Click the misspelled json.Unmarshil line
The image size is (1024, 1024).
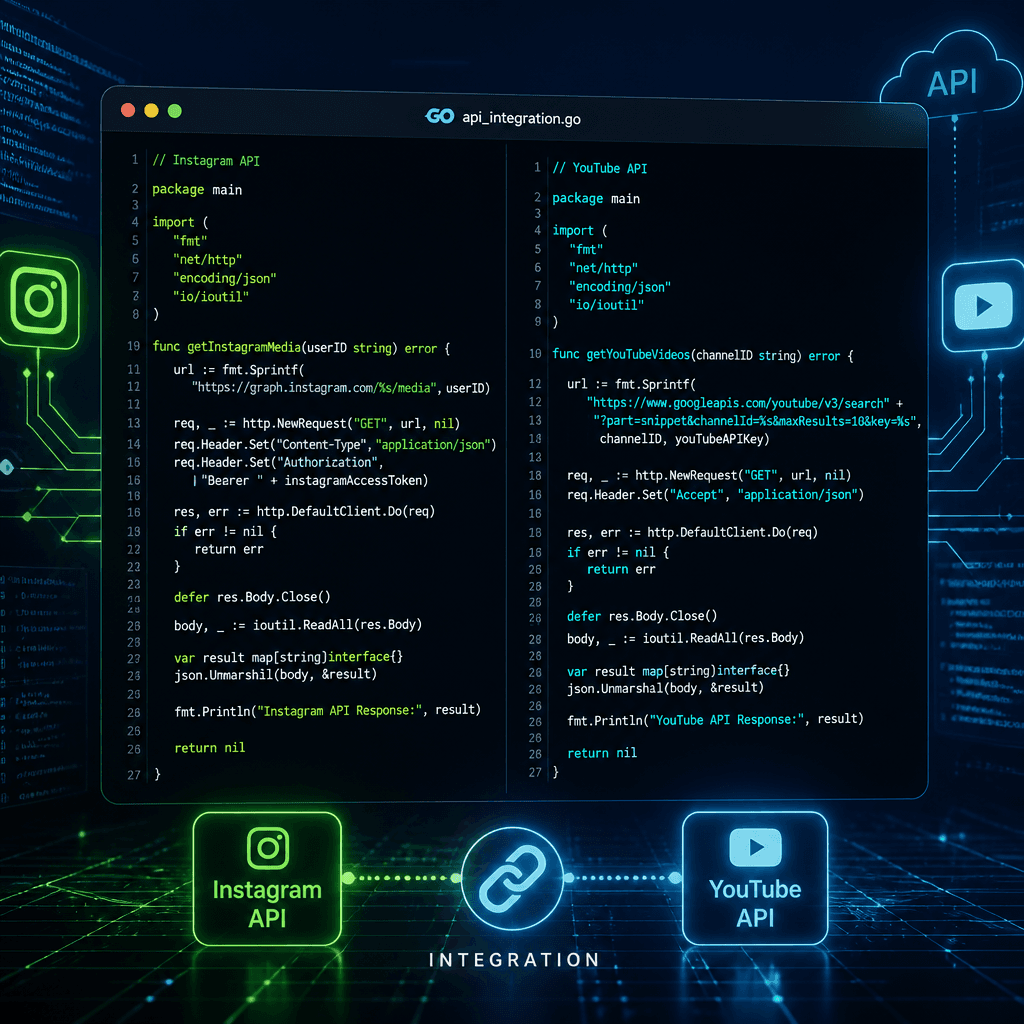tap(275, 675)
